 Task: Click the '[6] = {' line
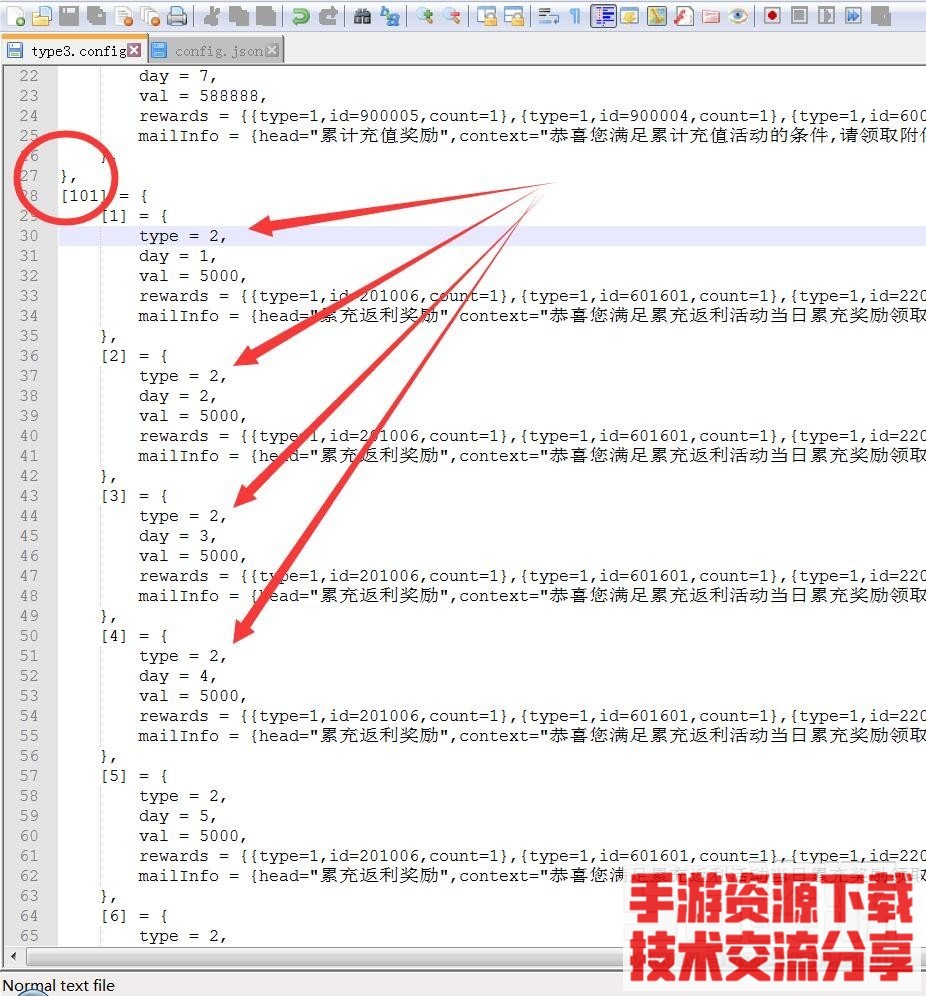click(135, 916)
